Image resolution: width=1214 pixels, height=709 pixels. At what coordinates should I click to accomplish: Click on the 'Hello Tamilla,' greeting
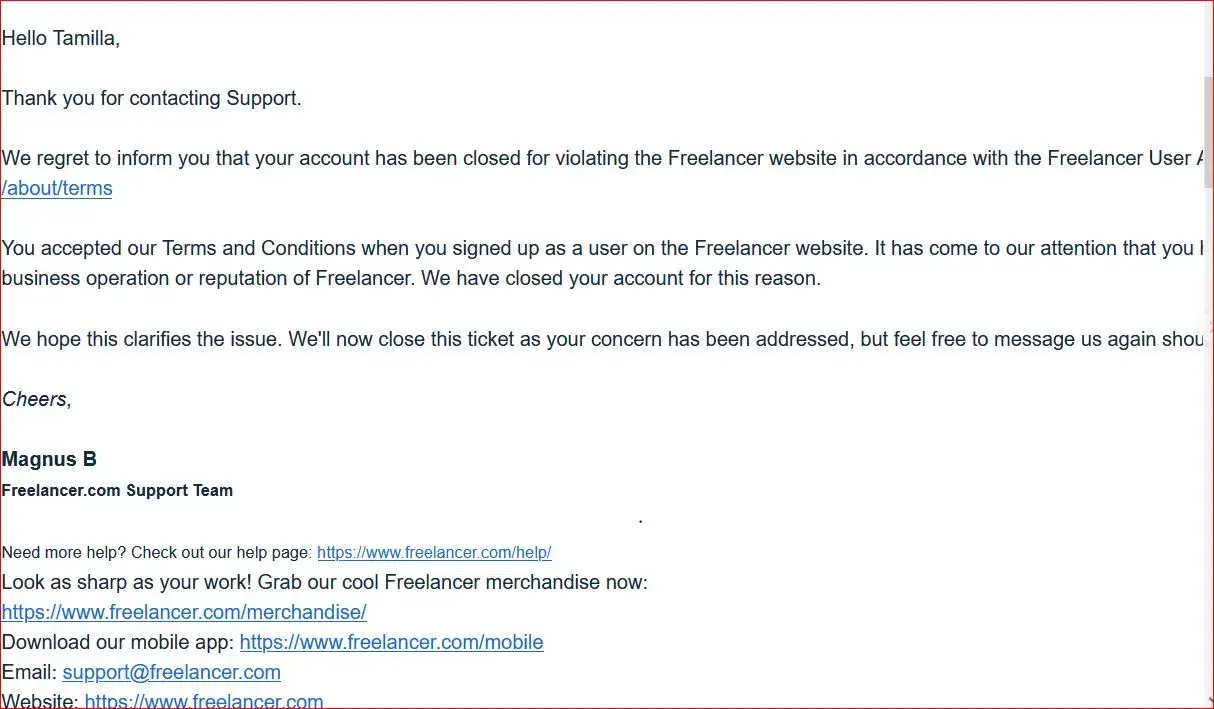click(61, 38)
